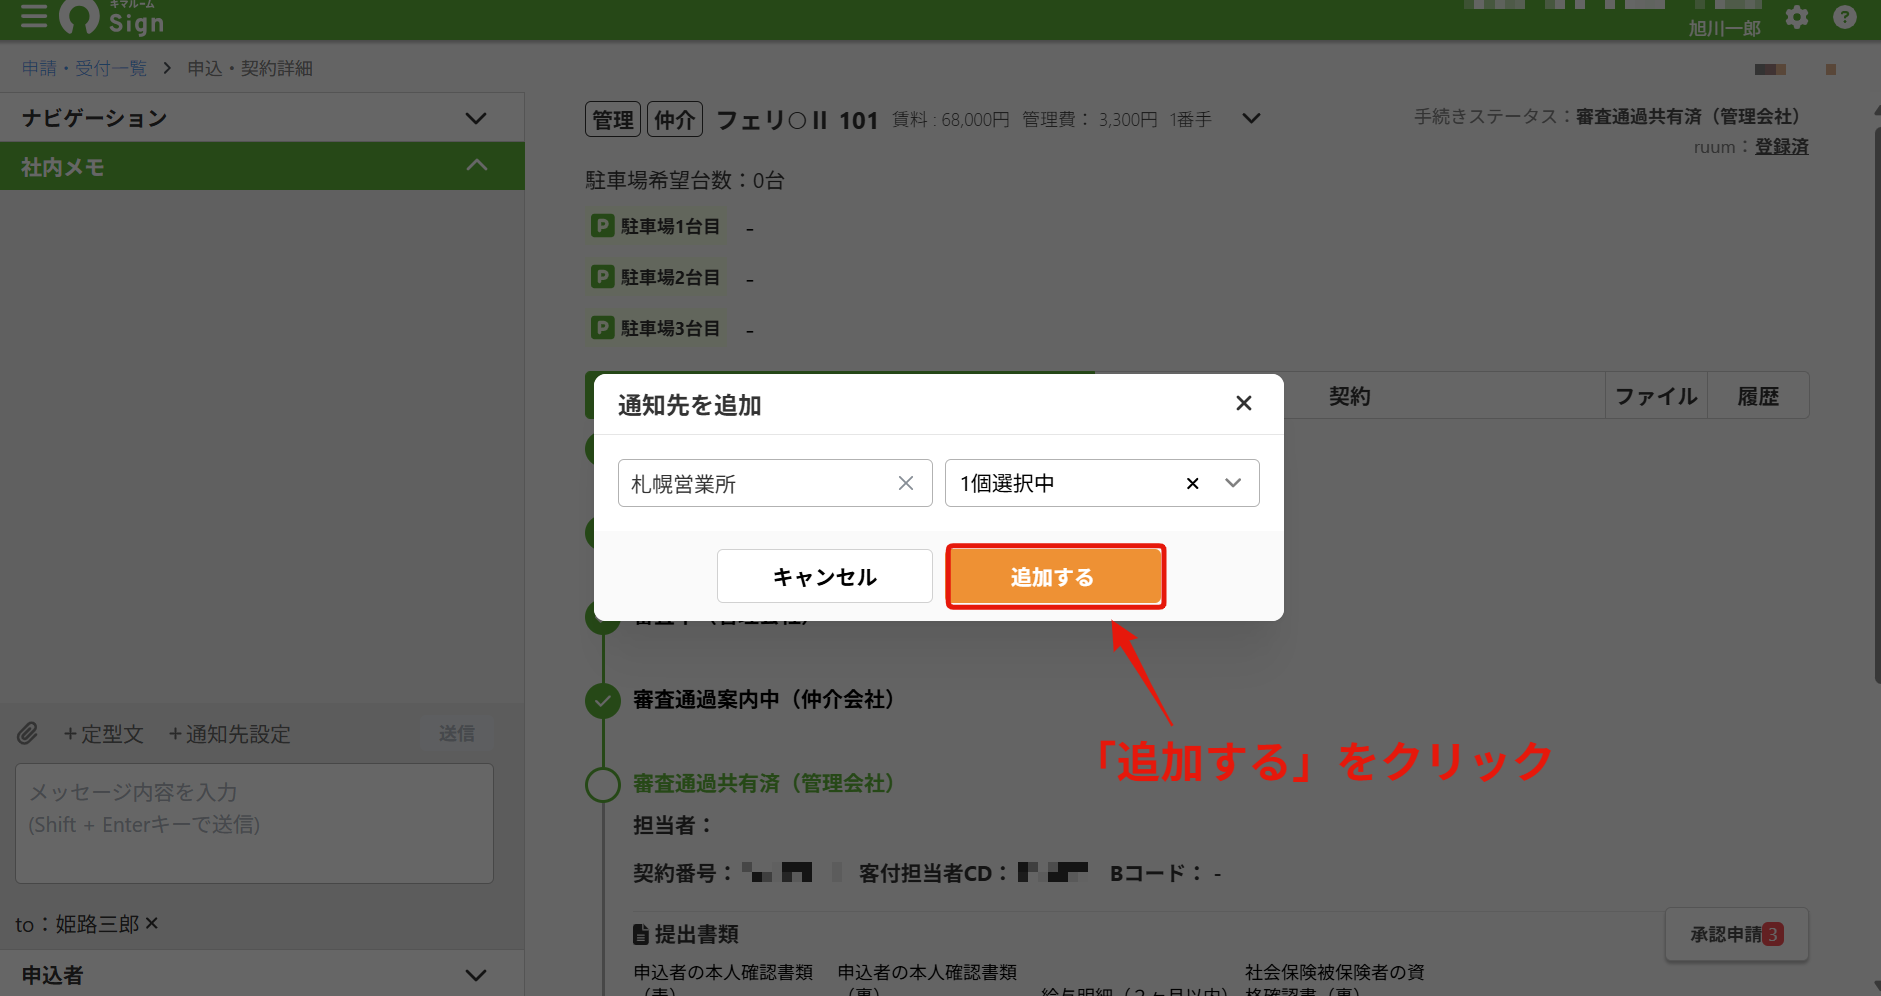Switch to the 履歴 tab
Screen dimensions: 1881x996
(1758, 396)
